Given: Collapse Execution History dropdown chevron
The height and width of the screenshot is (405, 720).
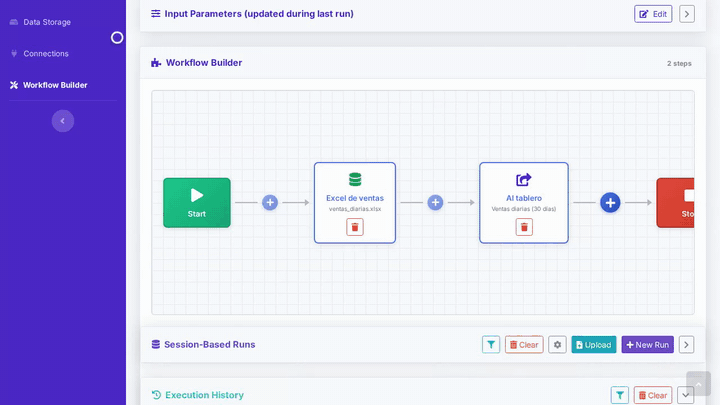Looking at the screenshot, I should pyautogui.click(x=686, y=395).
